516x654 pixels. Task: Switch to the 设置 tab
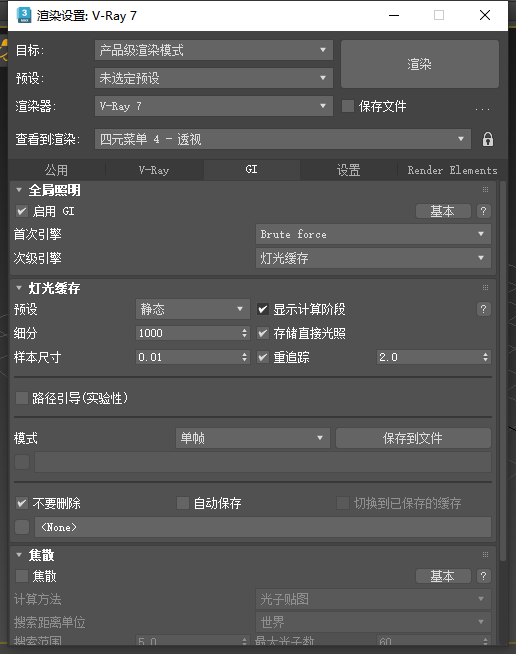tap(348, 170)
